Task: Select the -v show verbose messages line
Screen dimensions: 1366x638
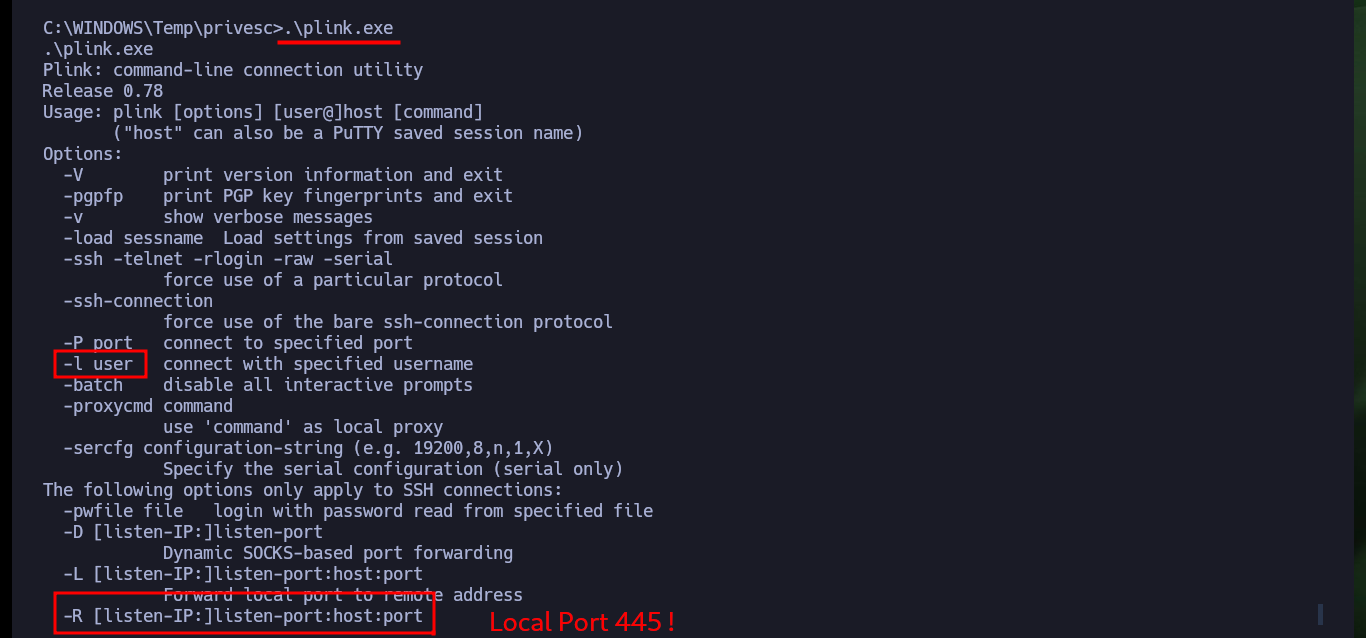Action: tap(218, 217)
